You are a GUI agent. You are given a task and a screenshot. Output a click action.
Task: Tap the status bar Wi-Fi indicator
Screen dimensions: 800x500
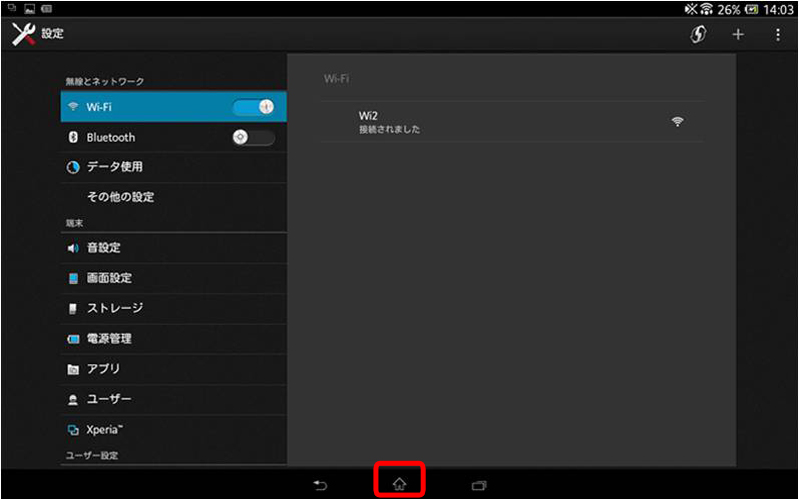point(706,9)
